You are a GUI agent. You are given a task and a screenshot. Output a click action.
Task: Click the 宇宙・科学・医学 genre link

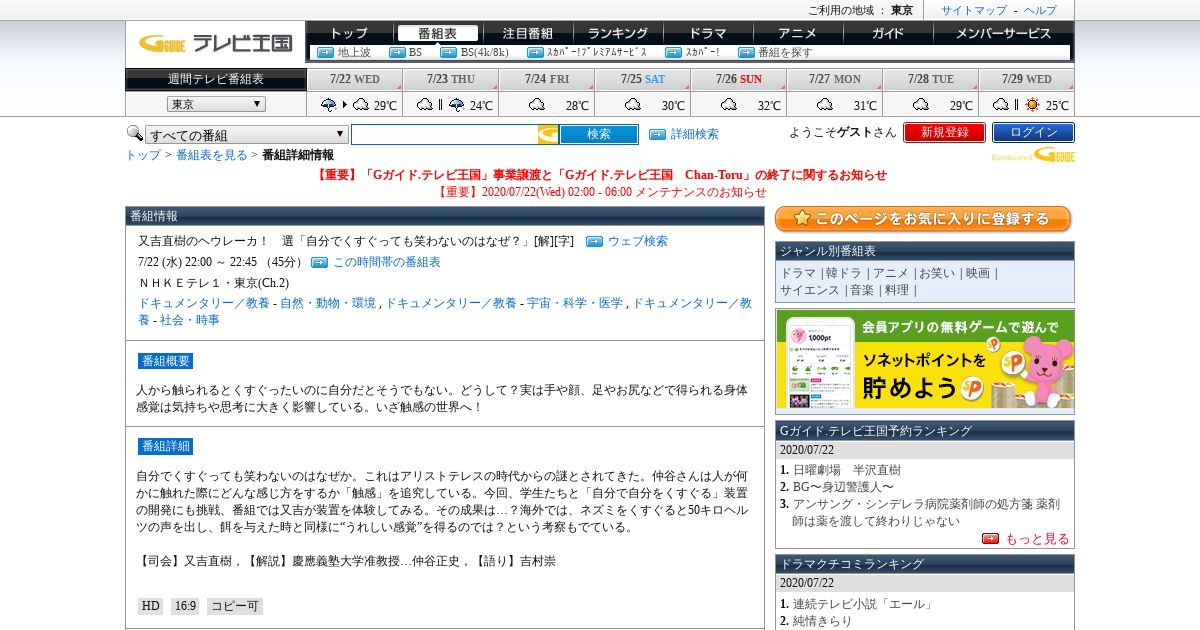(x=575, y=303)
